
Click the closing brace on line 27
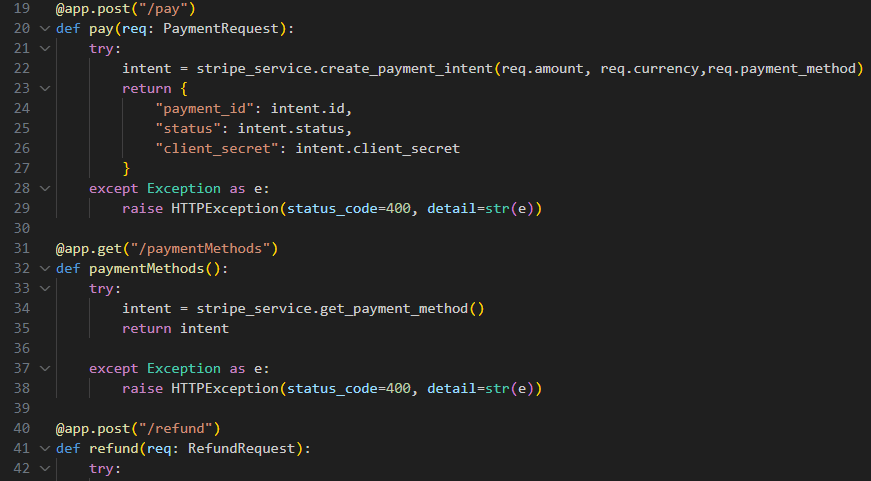[126, 168]
